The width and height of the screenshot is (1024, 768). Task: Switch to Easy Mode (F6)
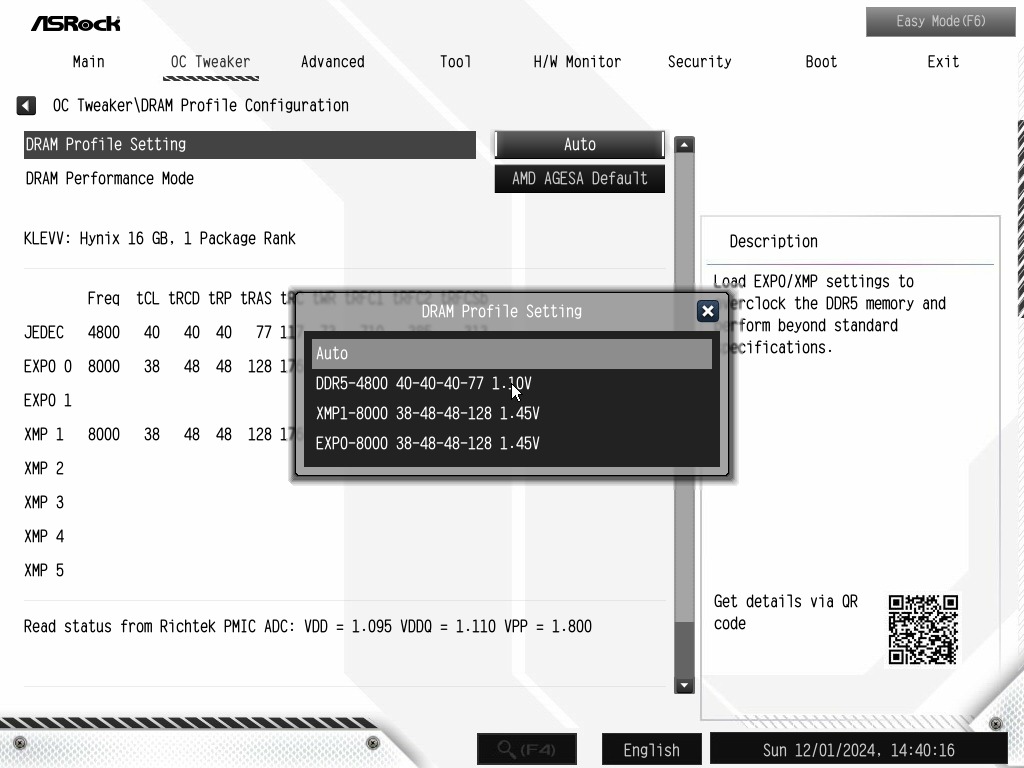pos(940,22)
